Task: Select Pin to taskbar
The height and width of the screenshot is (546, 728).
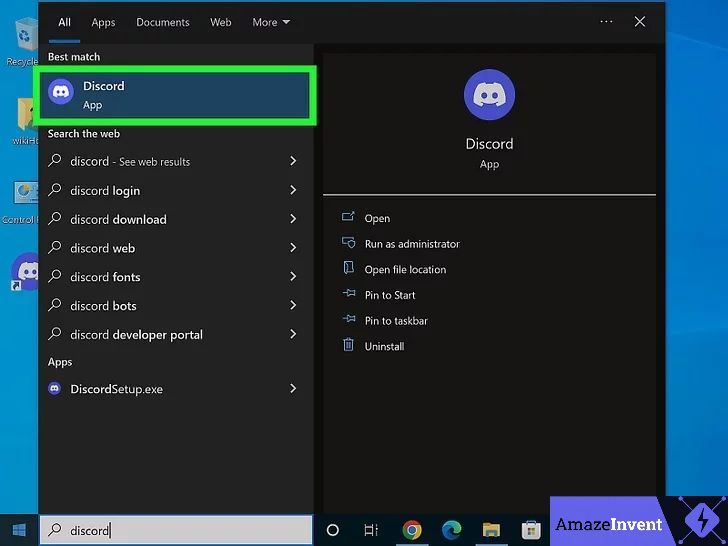Action: [x=396, y=320]
